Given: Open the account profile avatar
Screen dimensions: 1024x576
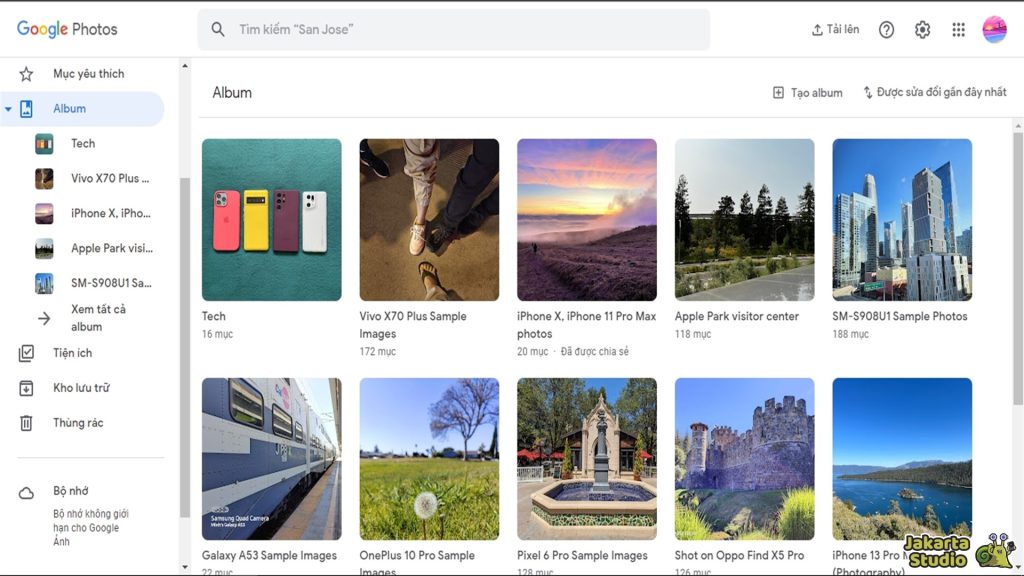Looking at the screenshot, I should pos(994,29).
